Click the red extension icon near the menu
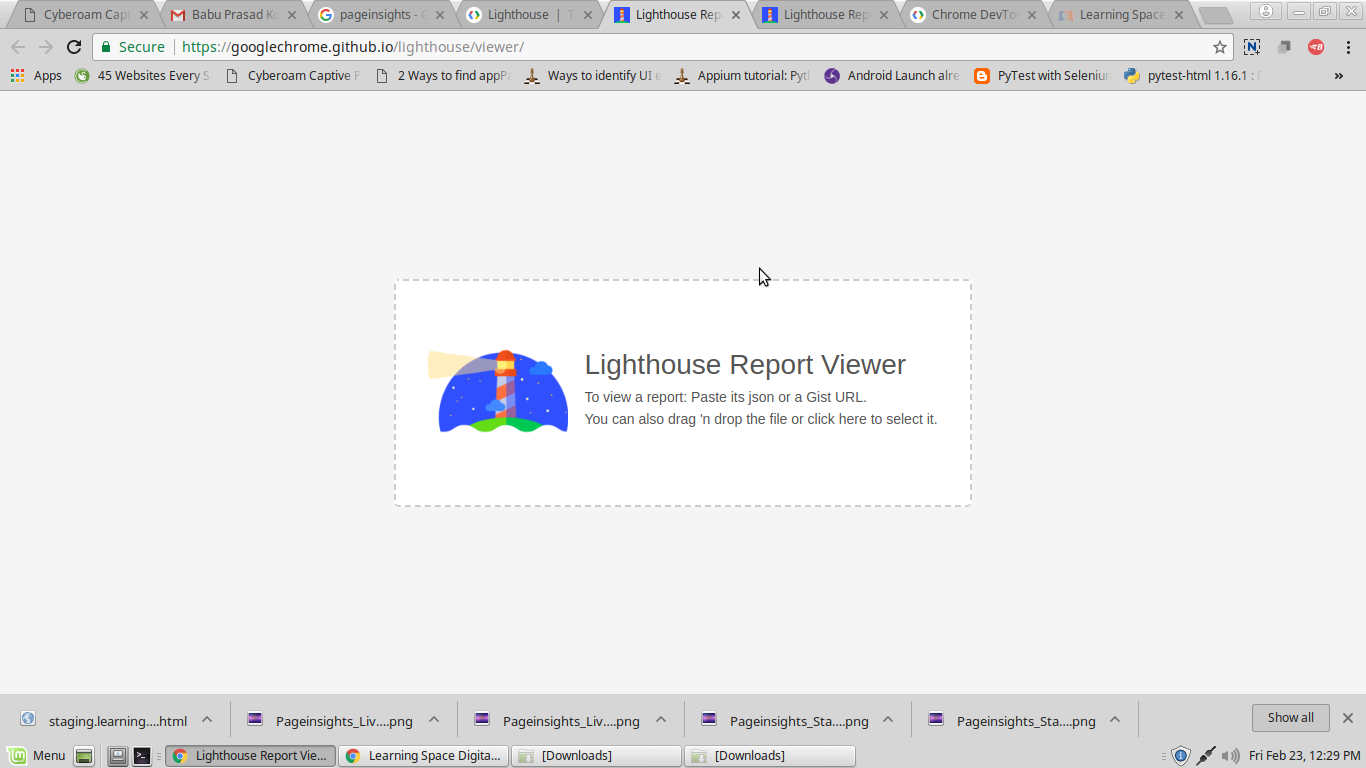Viewport: 1366px width, 768px height. pyautogui.click(x=1315, y=46)
